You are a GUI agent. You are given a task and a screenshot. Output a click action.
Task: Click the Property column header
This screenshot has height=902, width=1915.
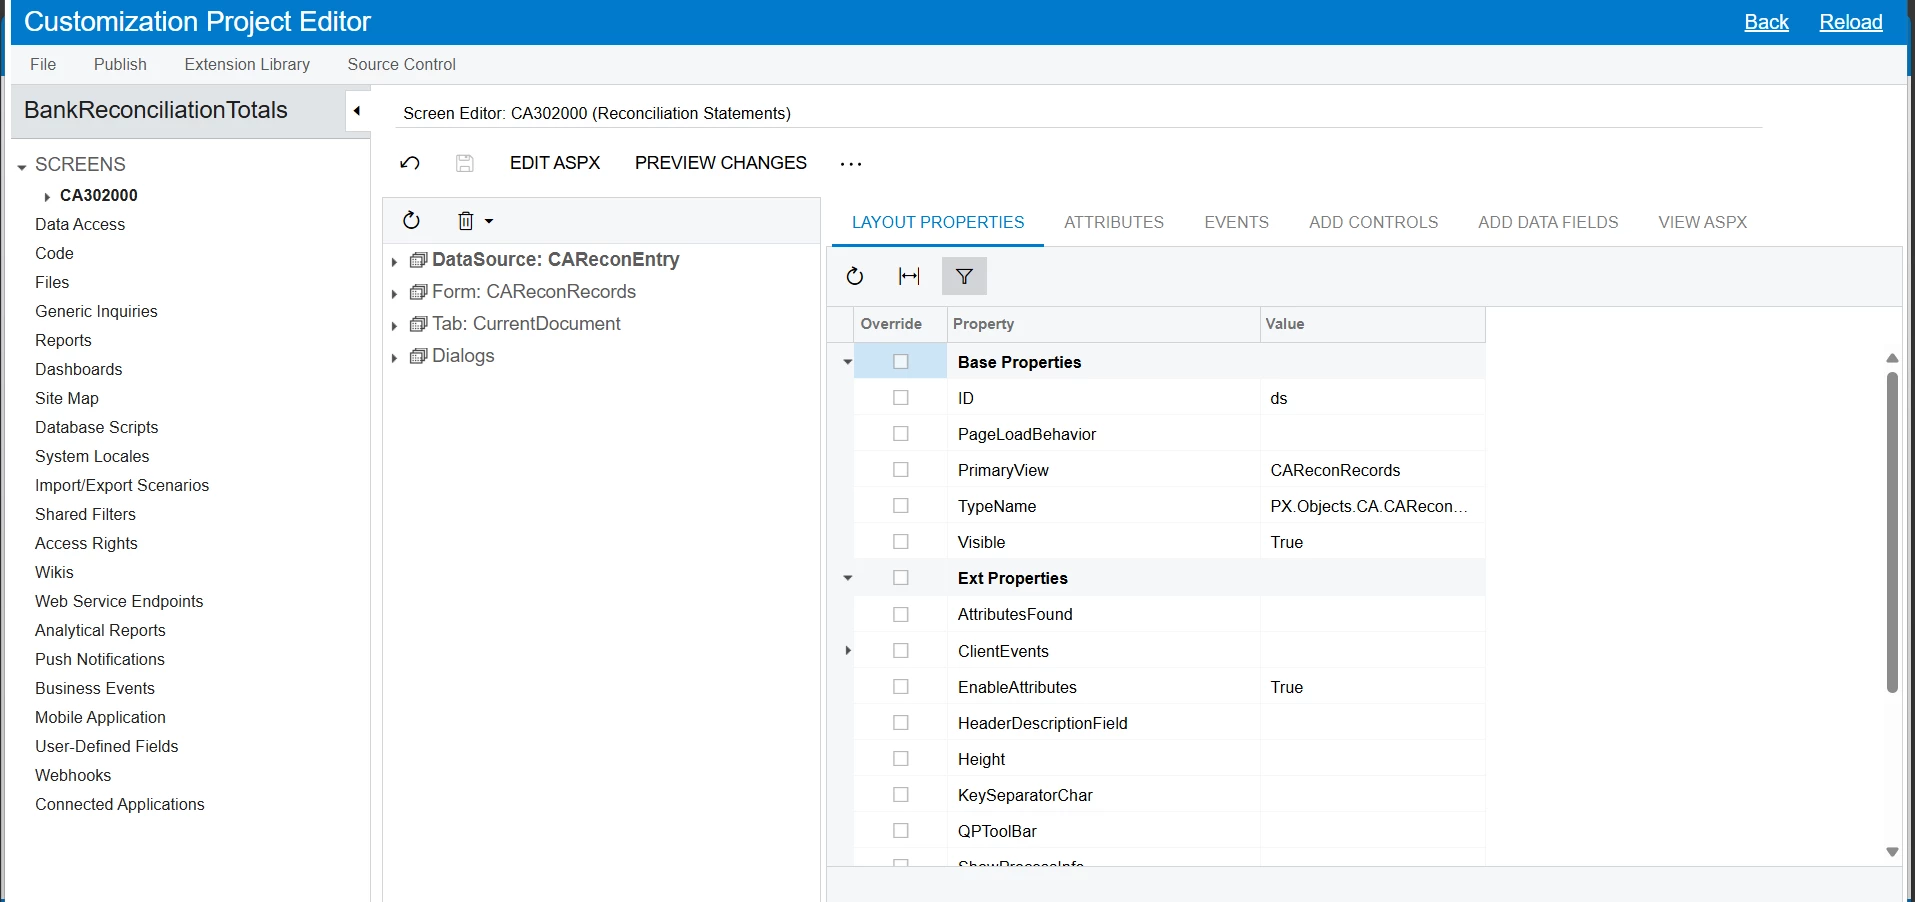point(1103,324)
